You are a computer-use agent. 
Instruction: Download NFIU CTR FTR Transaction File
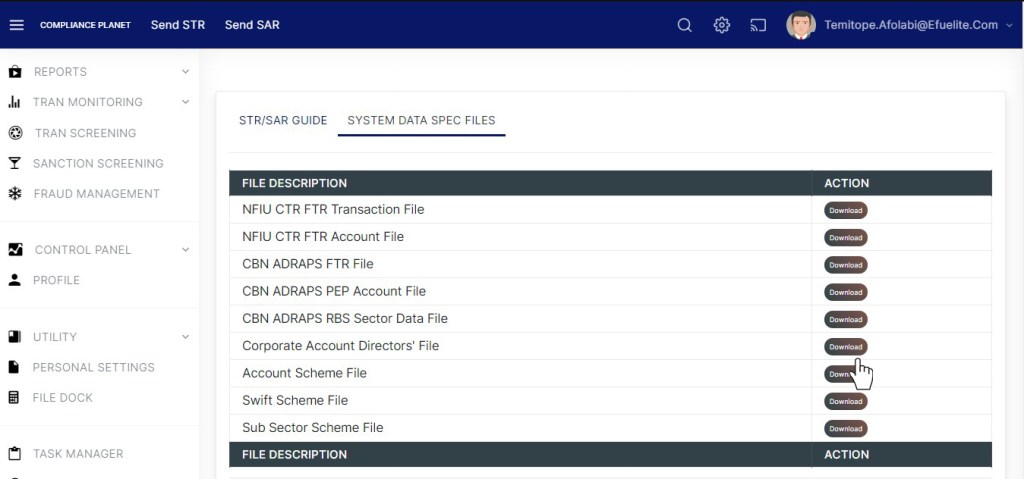(845, 210)
